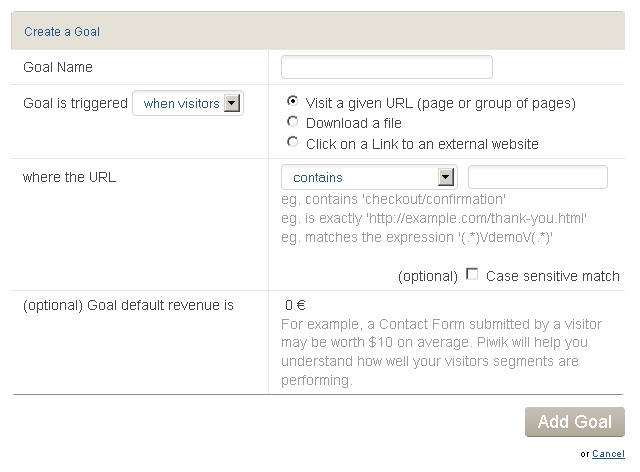Choose the 'Download a file' radio option

click(292, 122)
